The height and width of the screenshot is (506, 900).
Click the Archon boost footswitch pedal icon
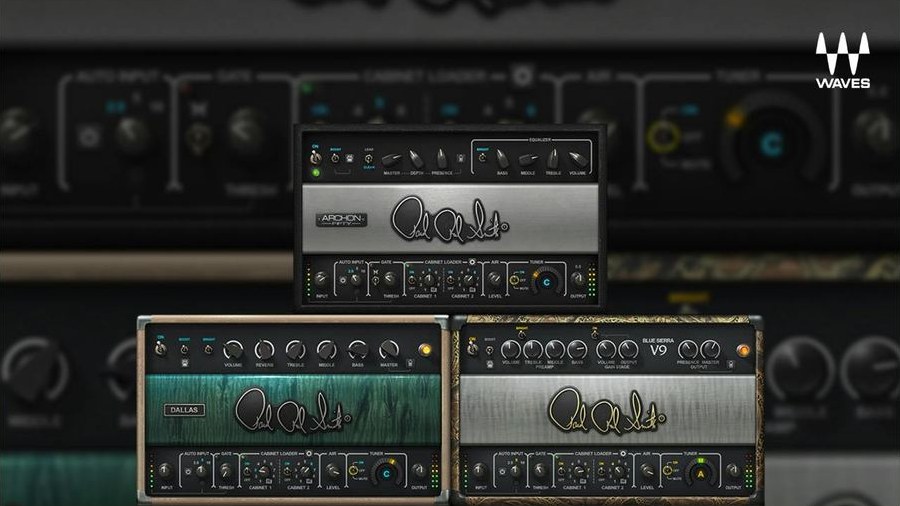350,158
